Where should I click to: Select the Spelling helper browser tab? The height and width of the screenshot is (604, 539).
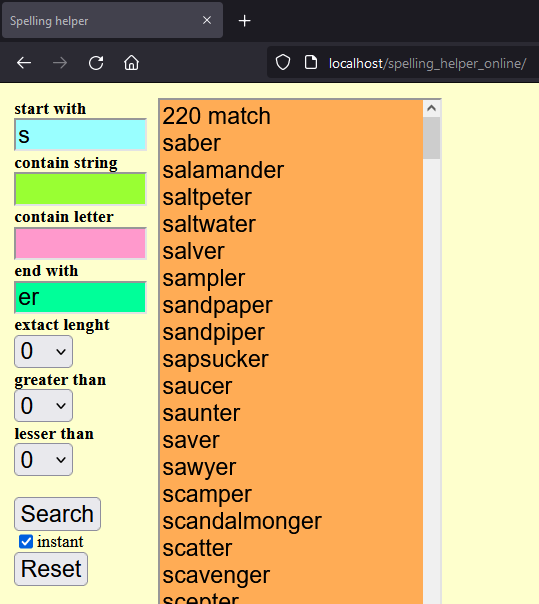(x=113, y=20)
